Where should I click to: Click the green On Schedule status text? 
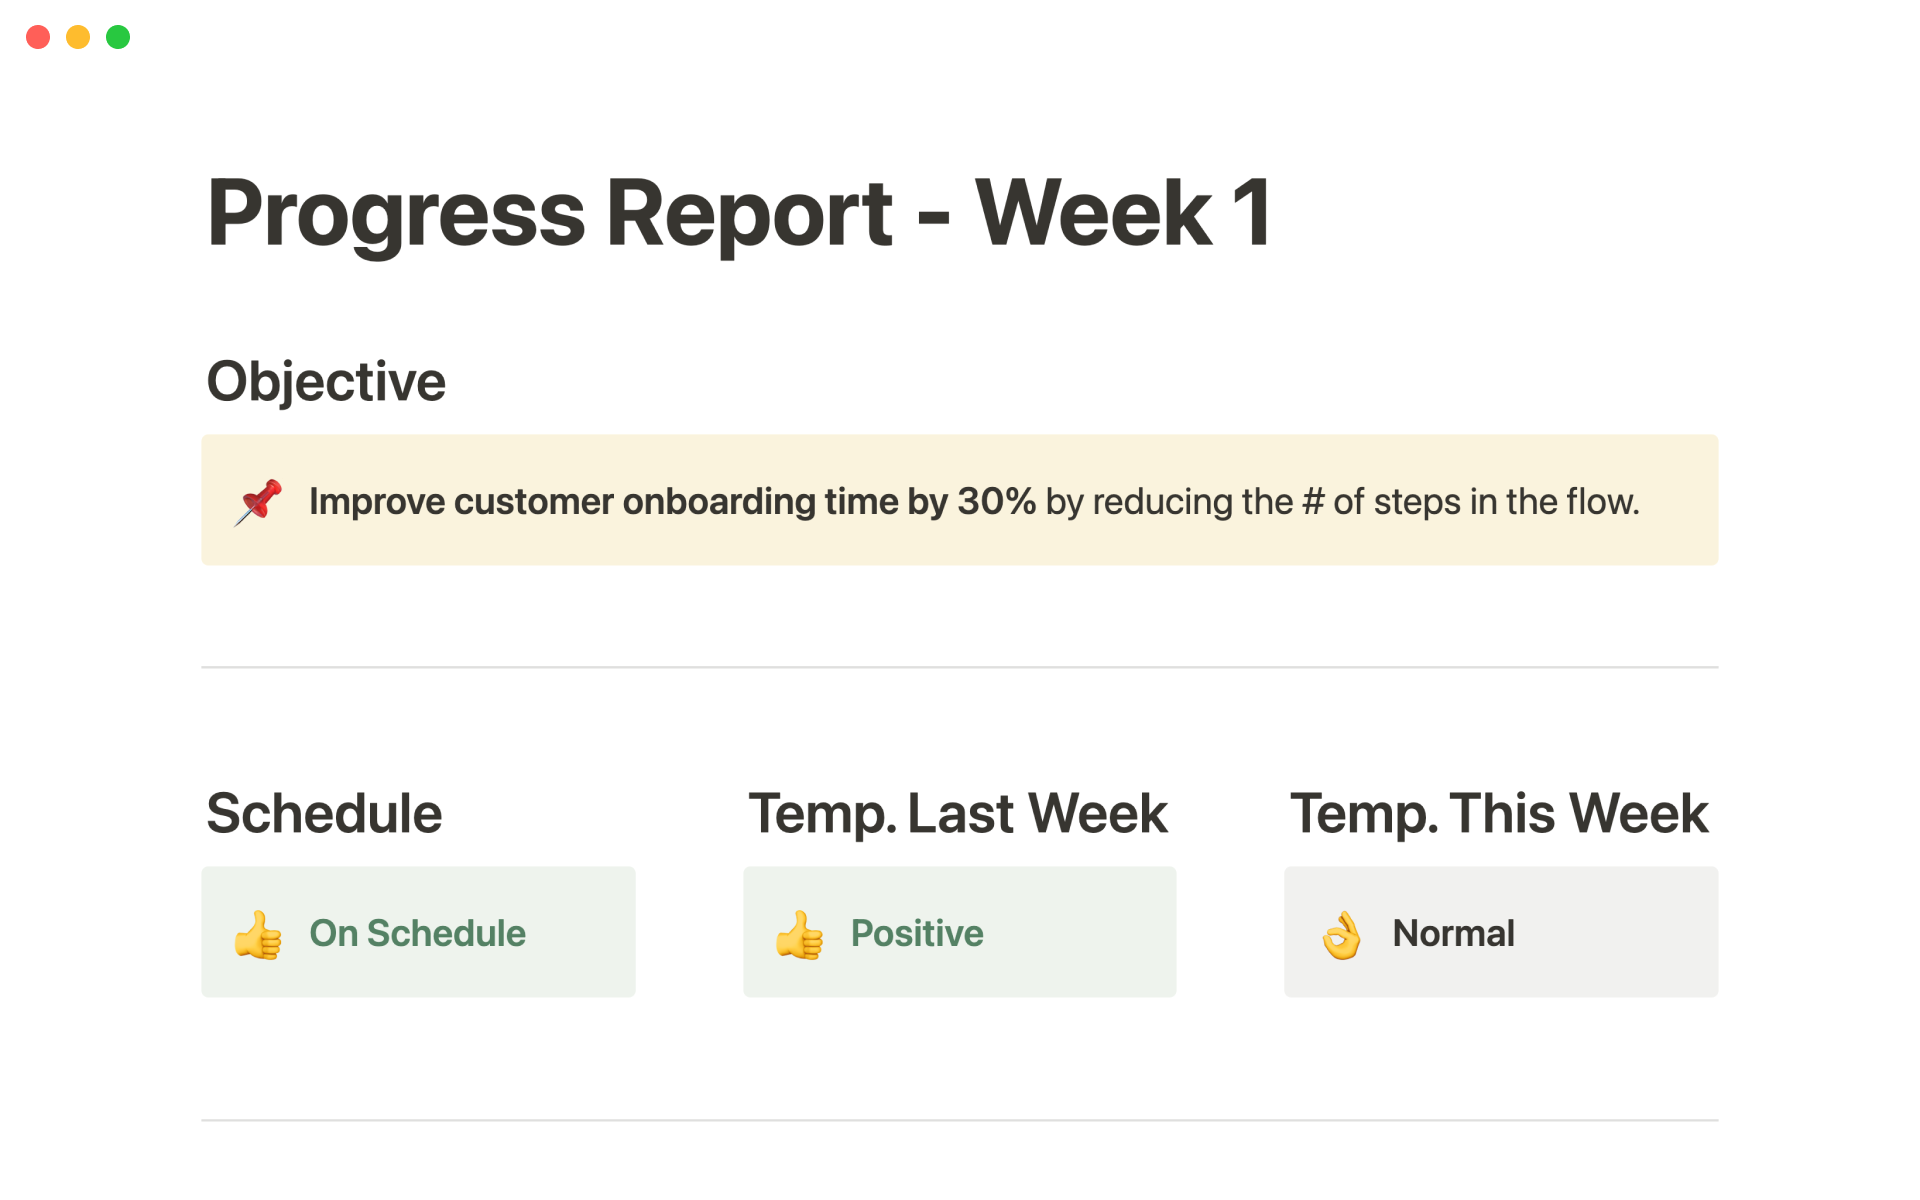[x=417, y=933]
